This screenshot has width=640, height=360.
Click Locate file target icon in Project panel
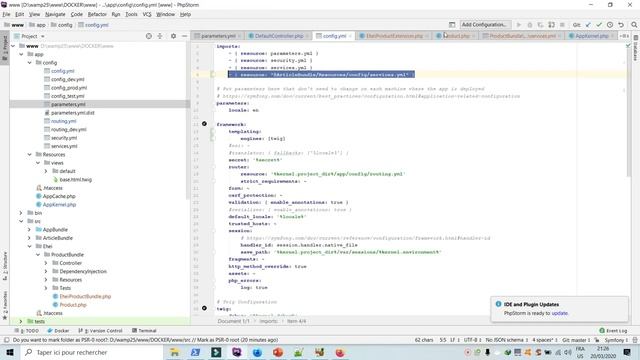tap(149, 36)
